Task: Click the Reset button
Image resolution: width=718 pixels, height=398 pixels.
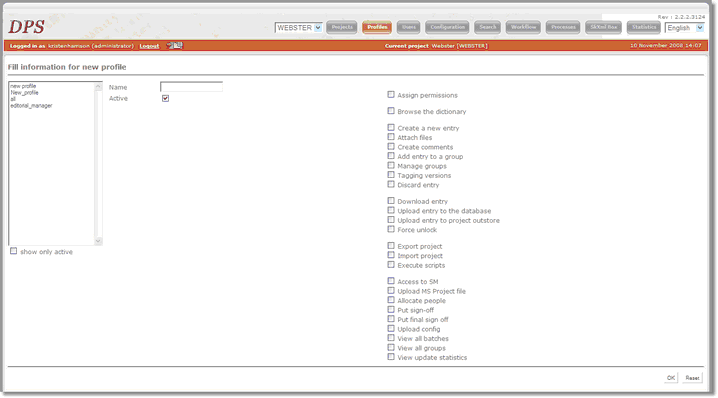Action: coord(692,378)
